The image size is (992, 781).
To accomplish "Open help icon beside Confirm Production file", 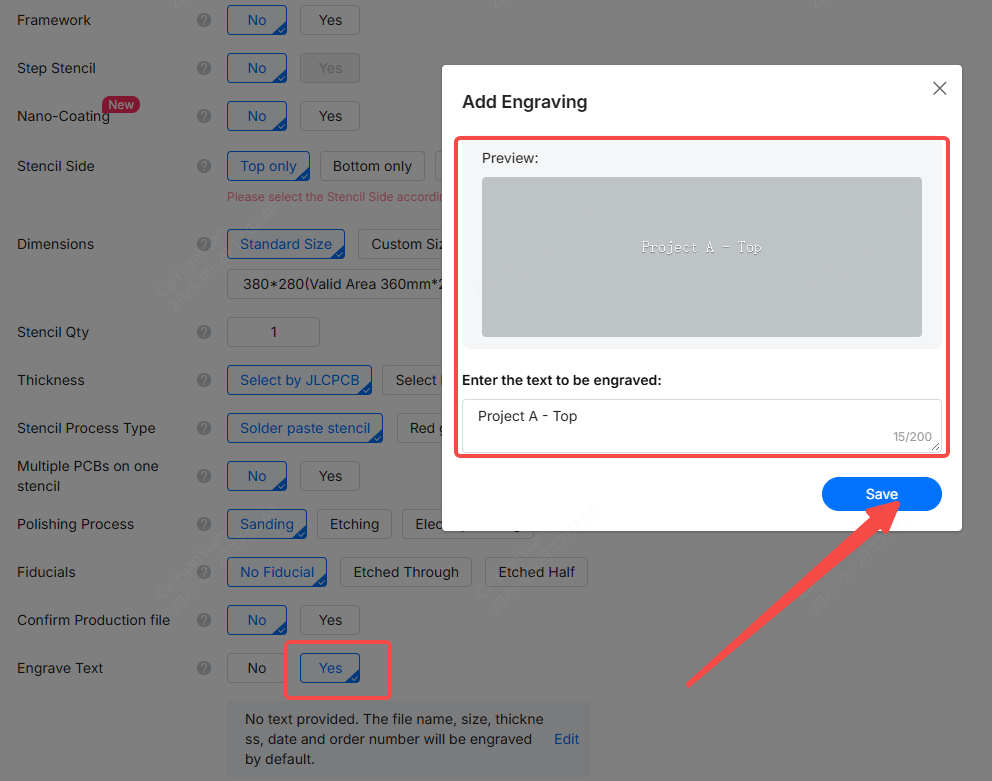I will [204, 621].
